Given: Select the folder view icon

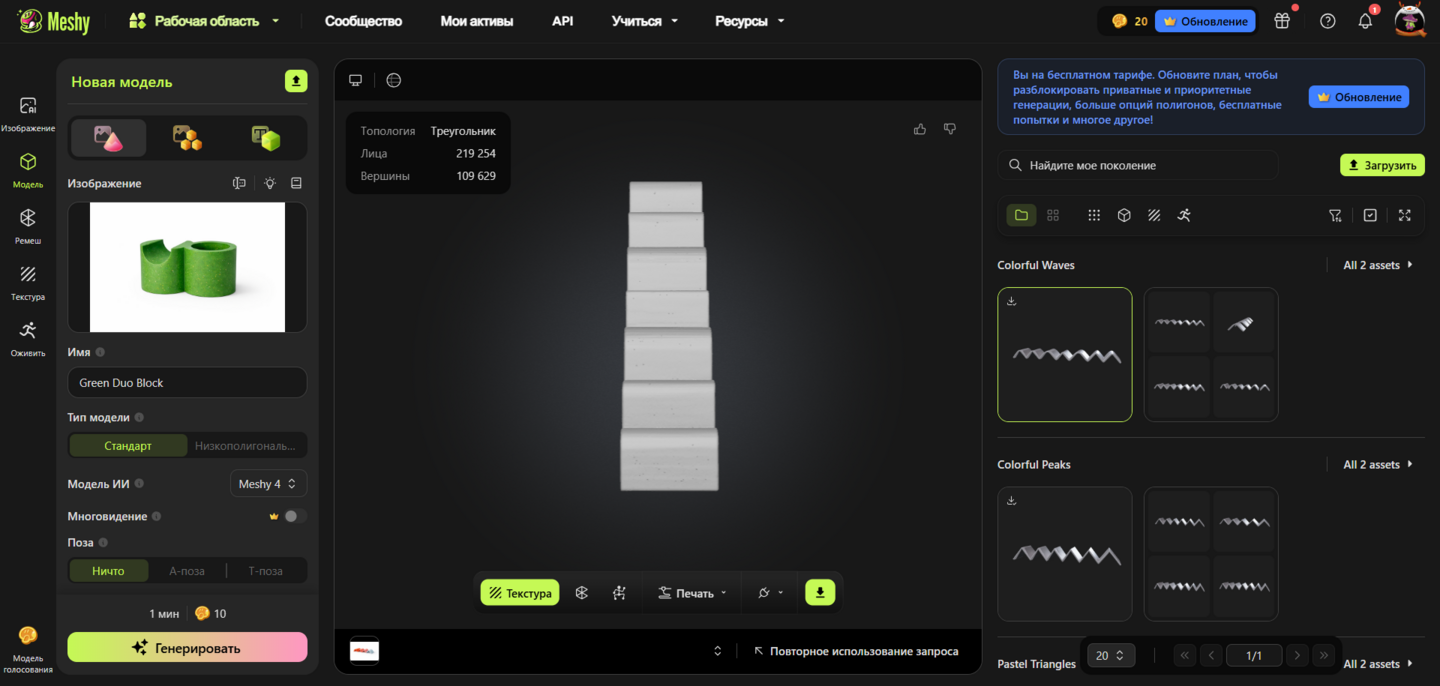Looking at the screenshot, I should 1021,215.
